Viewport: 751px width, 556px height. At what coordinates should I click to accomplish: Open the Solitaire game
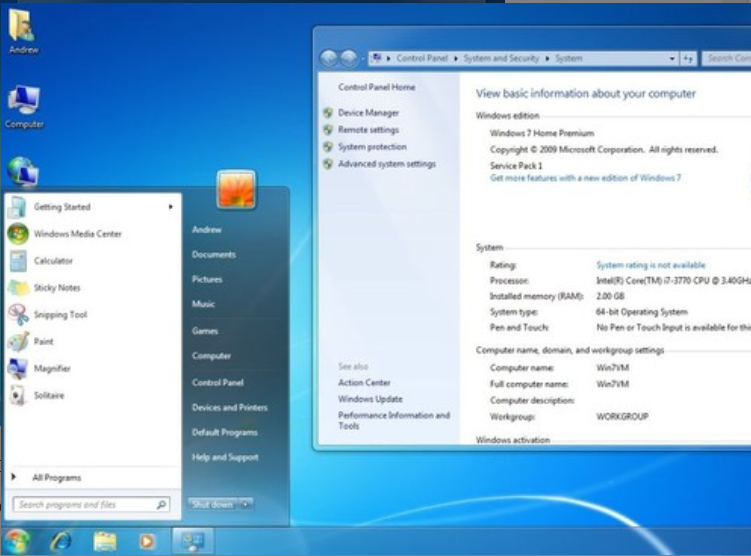(49, 396)
